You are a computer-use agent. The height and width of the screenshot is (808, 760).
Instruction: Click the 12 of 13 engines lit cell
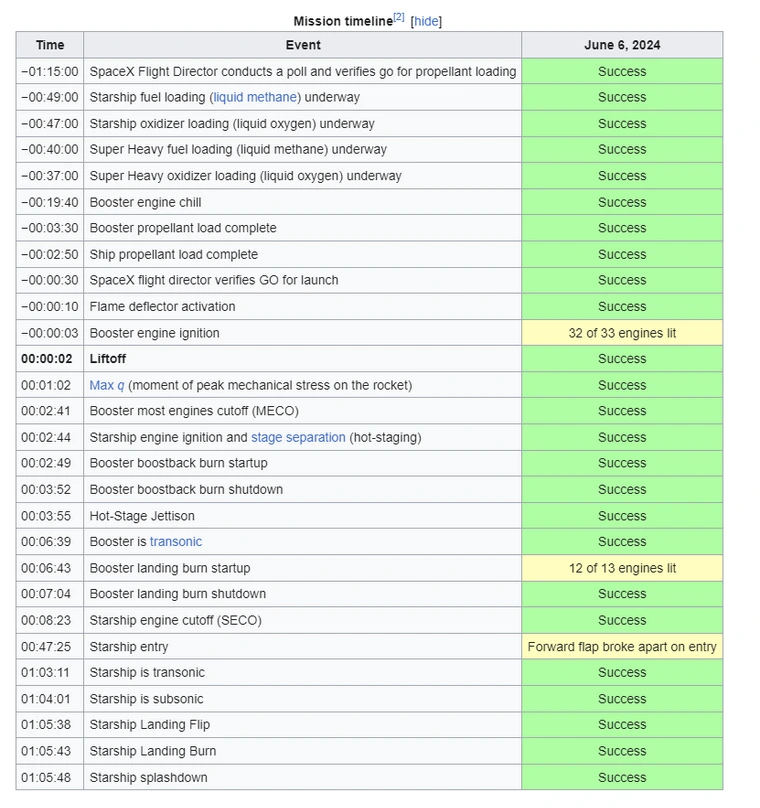pos(622,568)
